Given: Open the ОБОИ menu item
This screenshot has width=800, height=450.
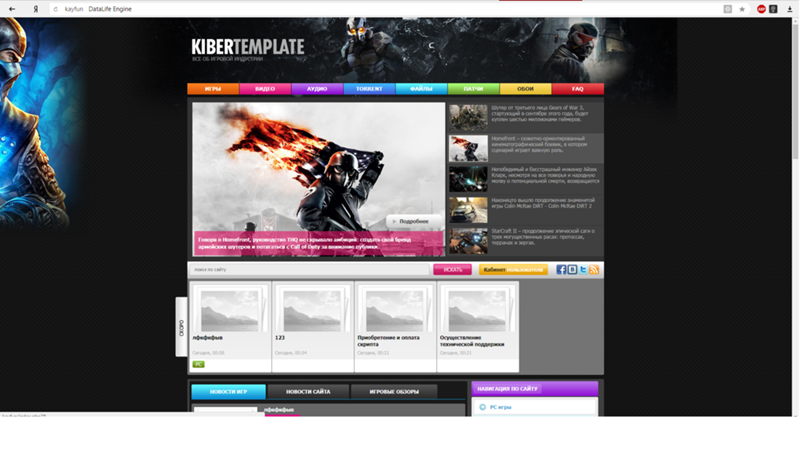Looking at the screenshot, I should pos(526,89).
